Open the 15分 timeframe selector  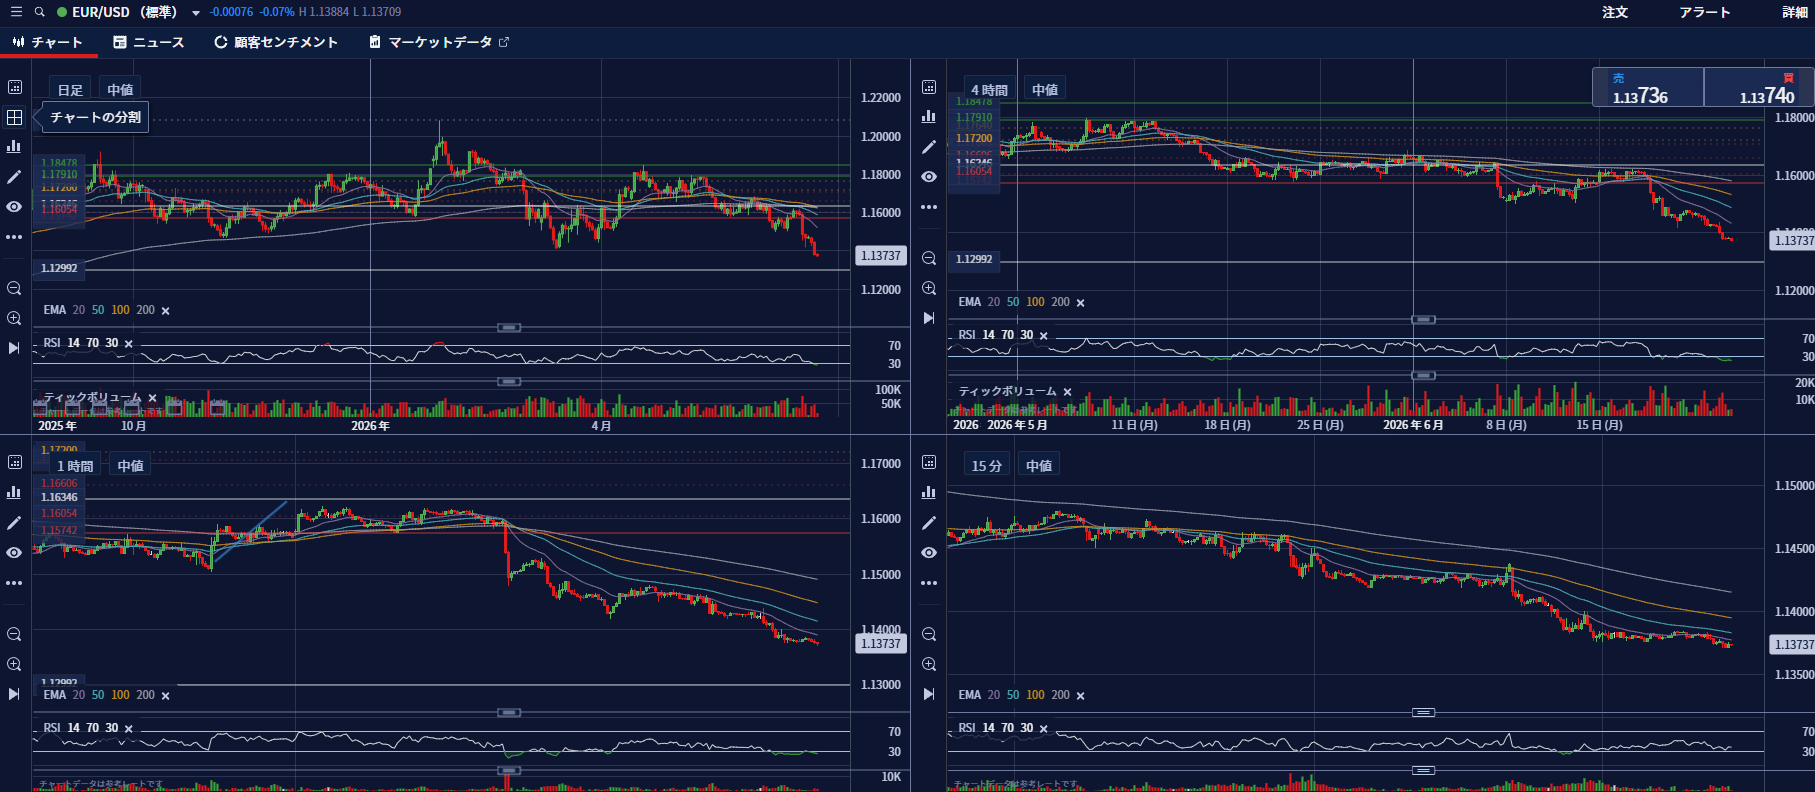(x=986, y=466)
